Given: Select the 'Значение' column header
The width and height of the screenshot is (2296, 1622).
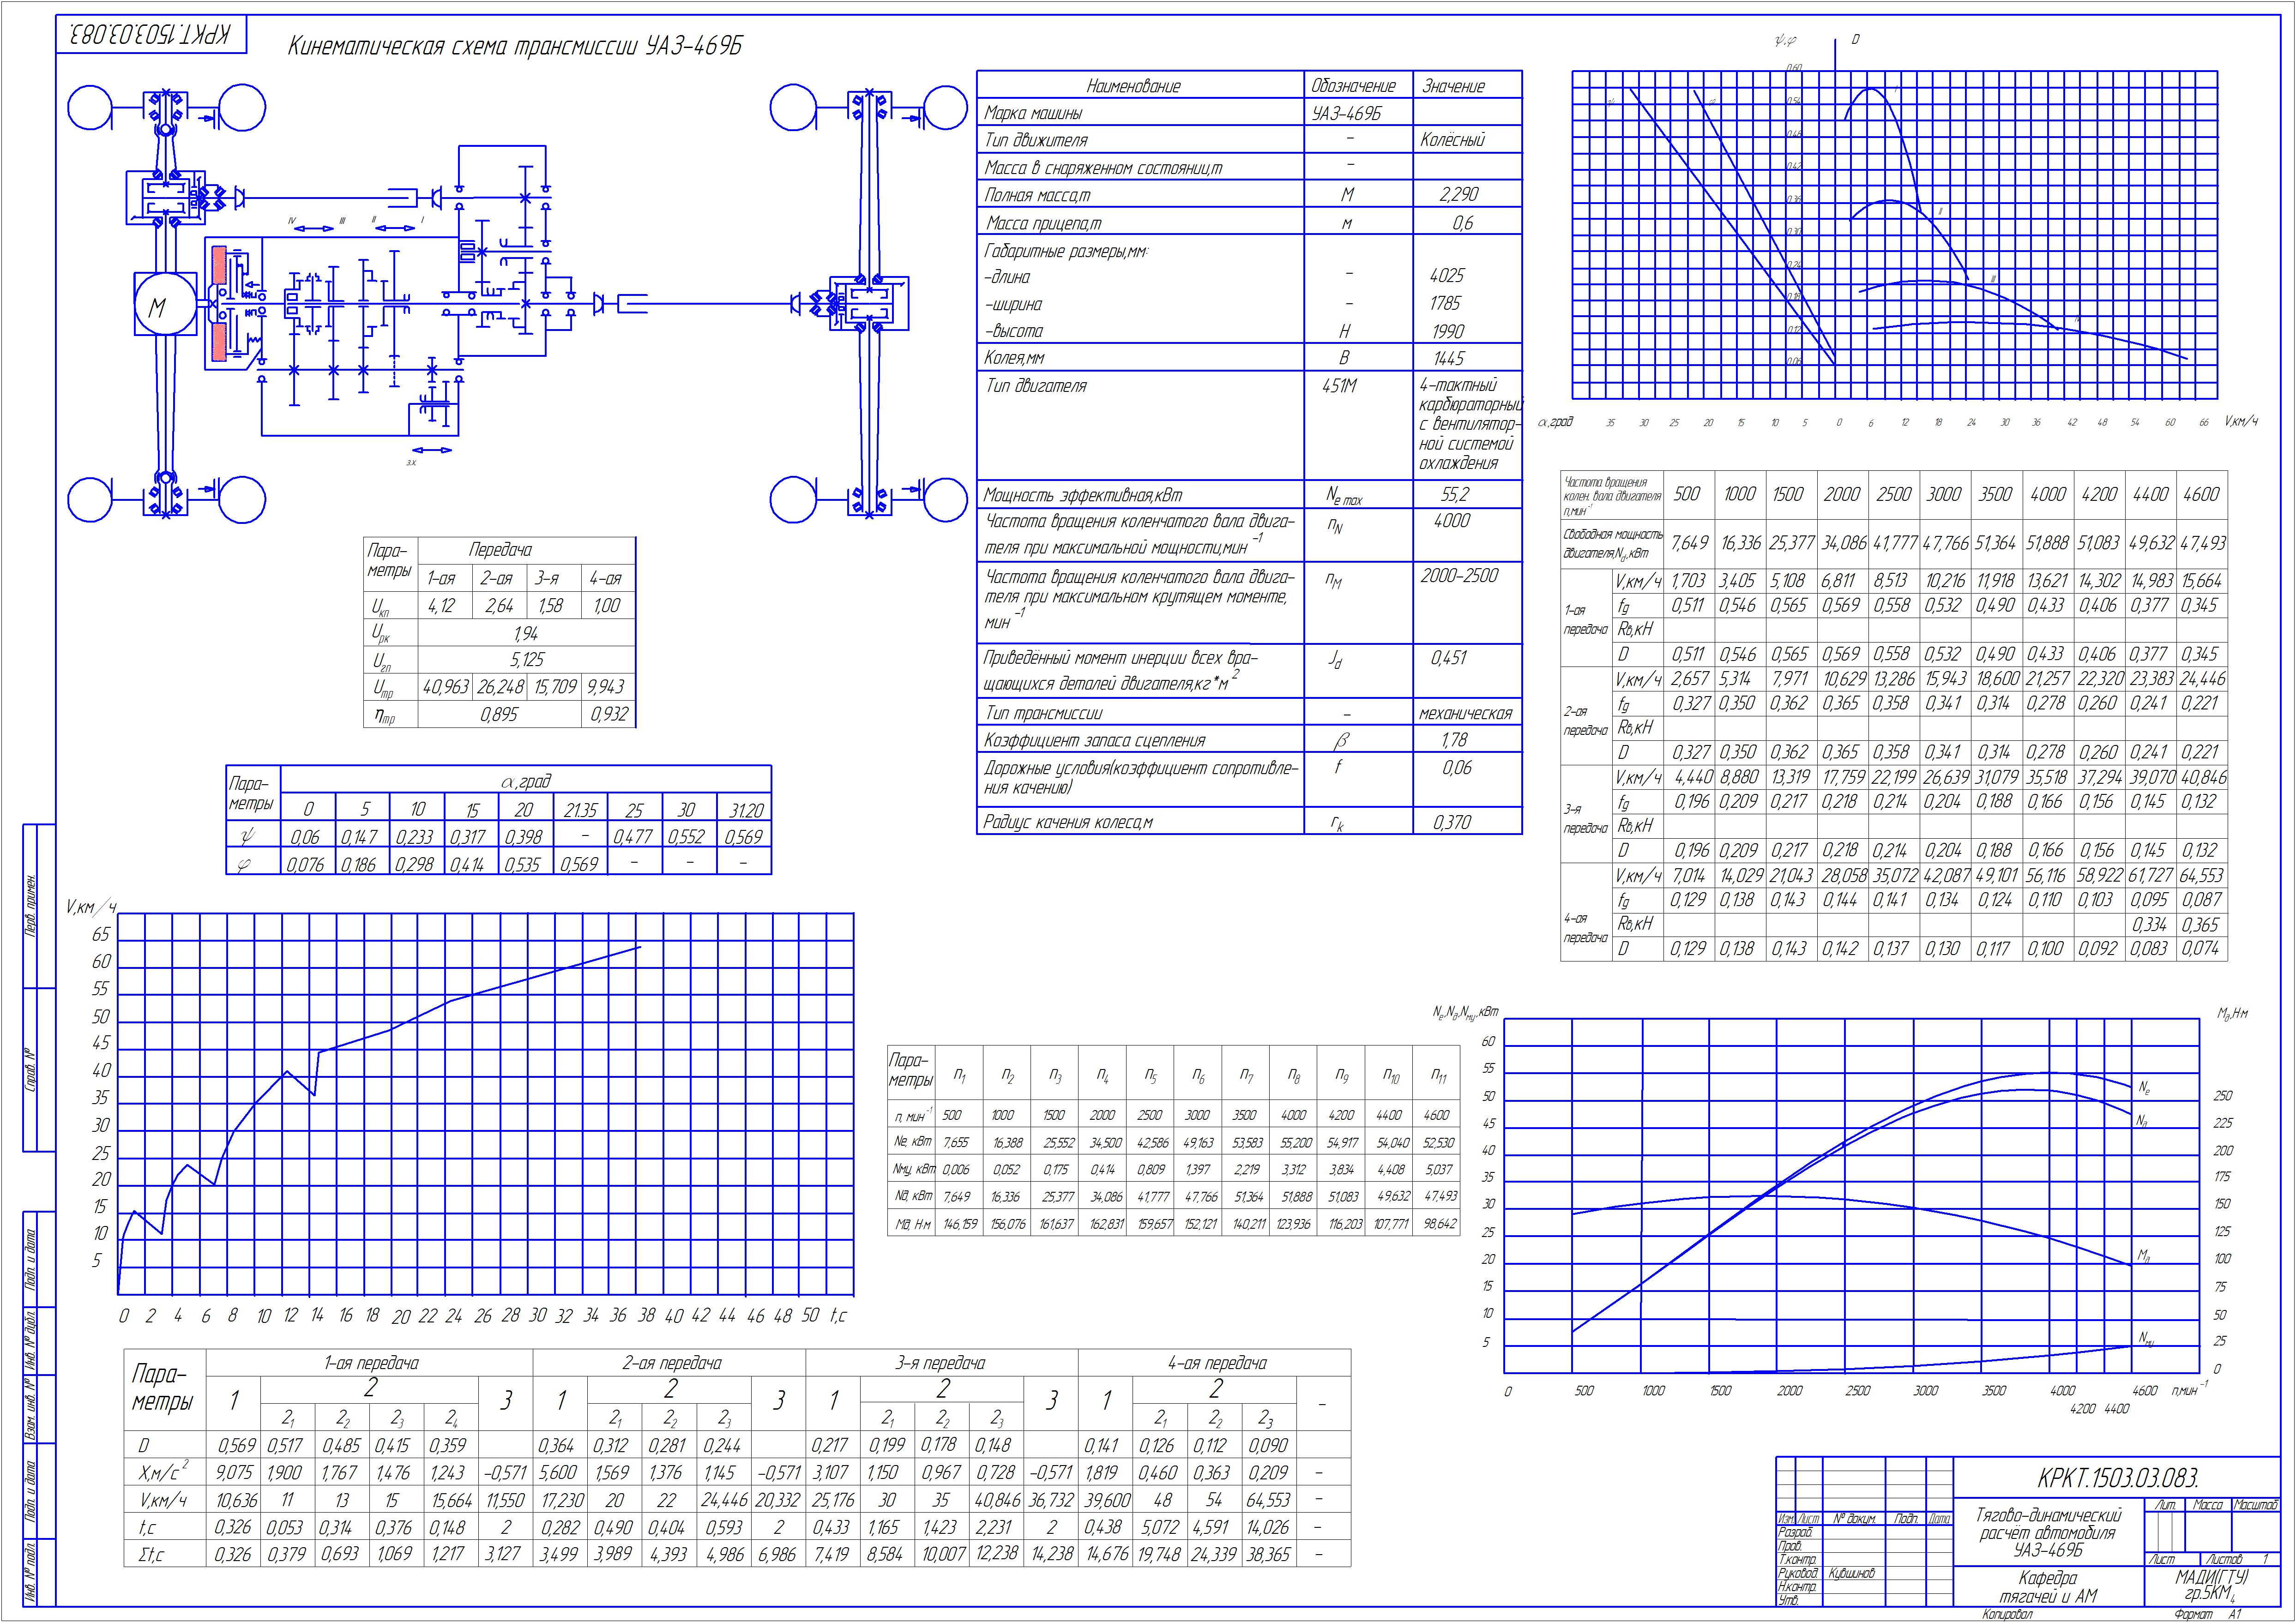Looking at the screenshot, I should [1453, 86].
